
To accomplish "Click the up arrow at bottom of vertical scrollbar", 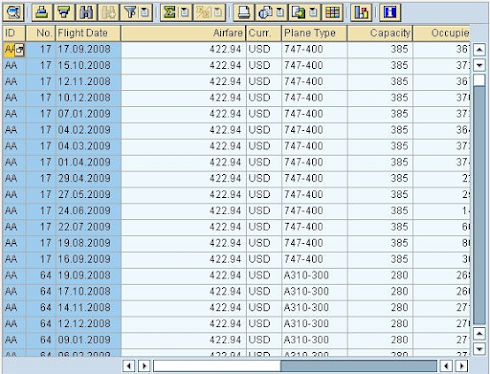I will (479, 333).
